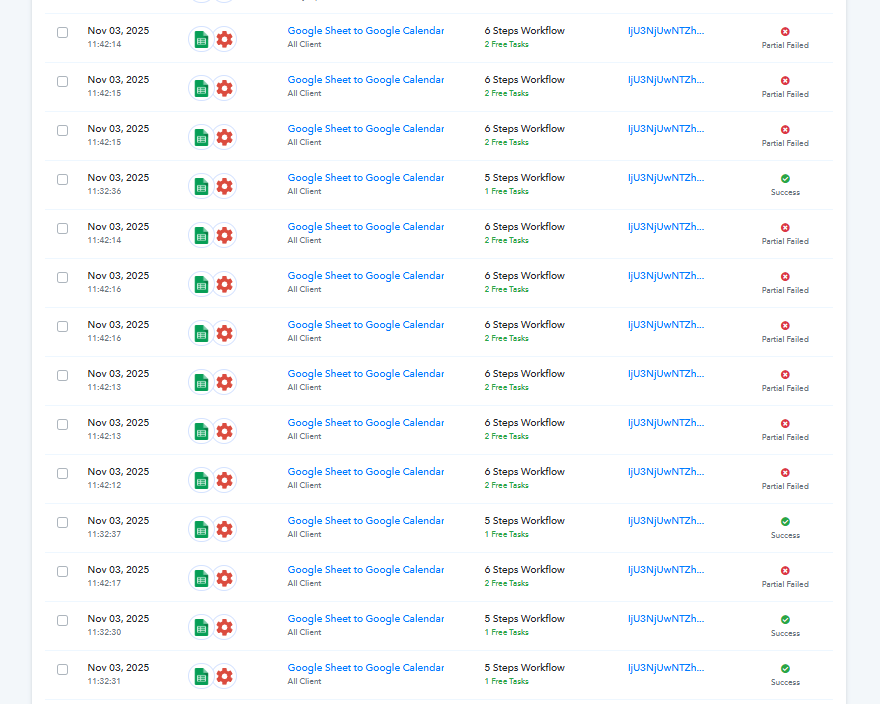Click the Google Sheets icon in the 11:42:12 row
Screen dimensions: 880x704
[201, 481]
